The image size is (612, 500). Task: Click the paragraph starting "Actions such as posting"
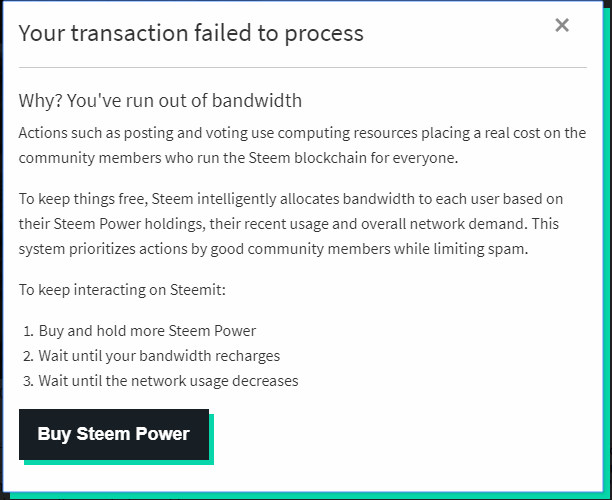coord(302,145)
